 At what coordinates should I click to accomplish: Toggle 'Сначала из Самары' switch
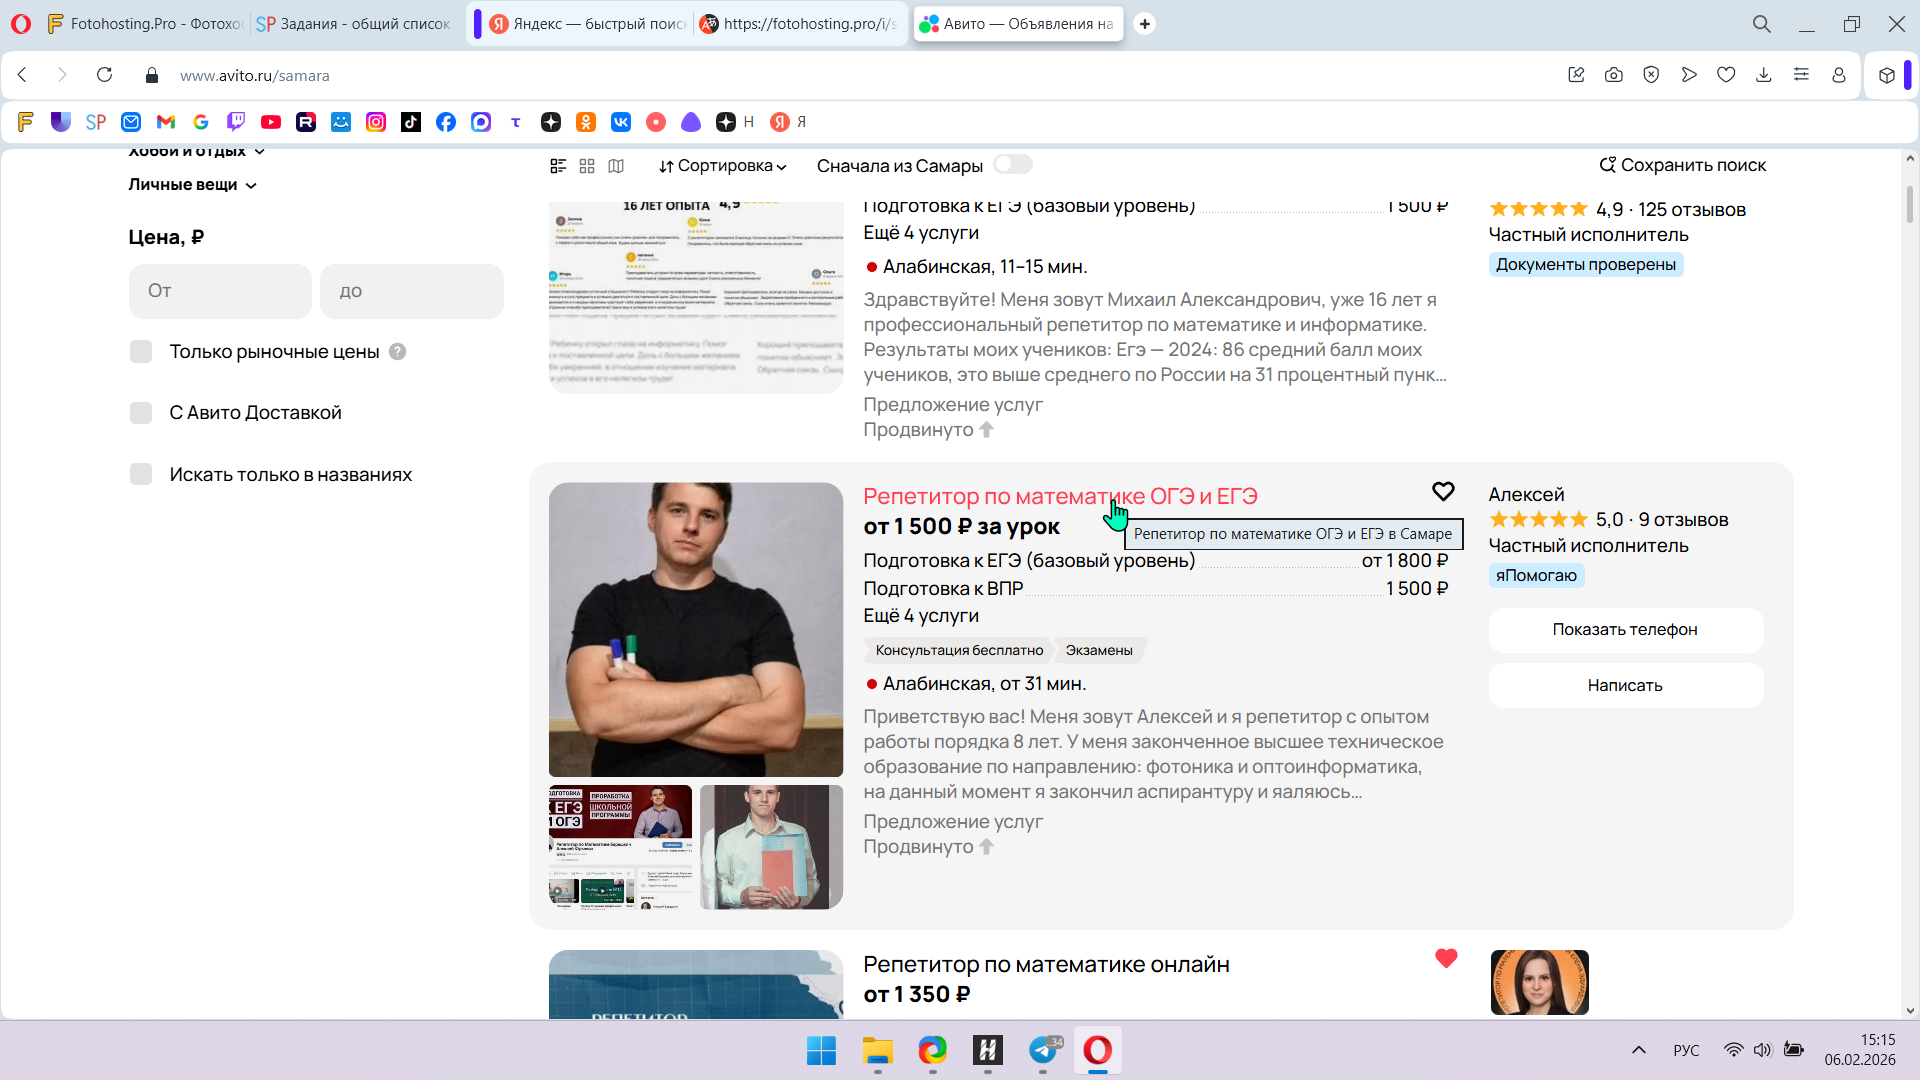click(x=1012, y=164)
